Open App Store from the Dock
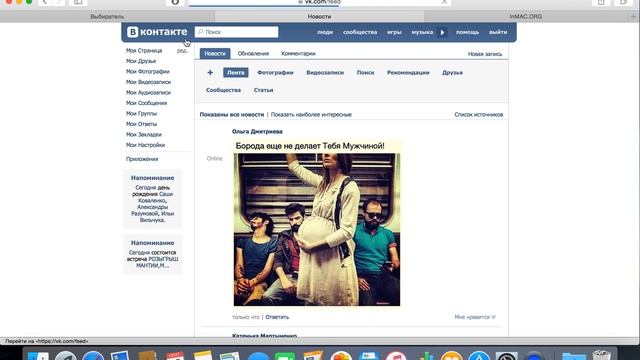 tap(479, 355)
